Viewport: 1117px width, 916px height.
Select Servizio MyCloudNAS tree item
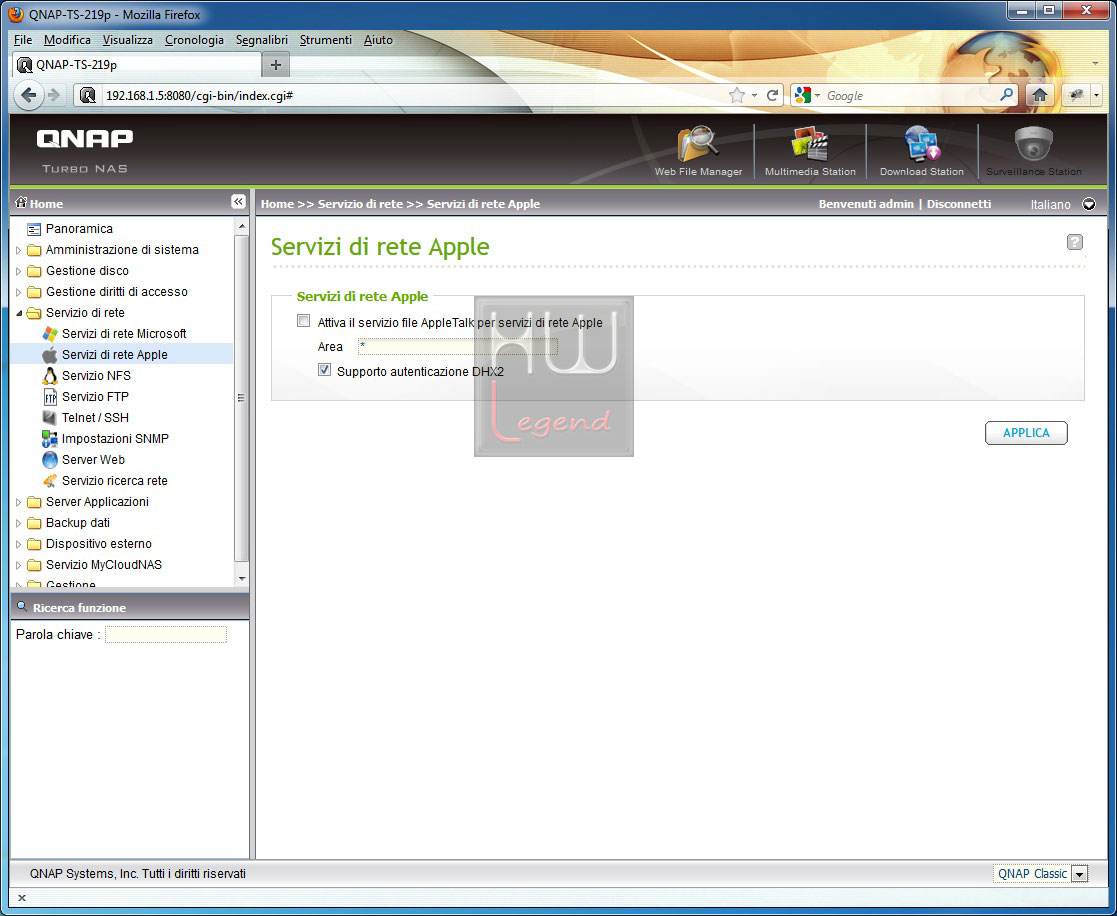[x=103, y=565]
